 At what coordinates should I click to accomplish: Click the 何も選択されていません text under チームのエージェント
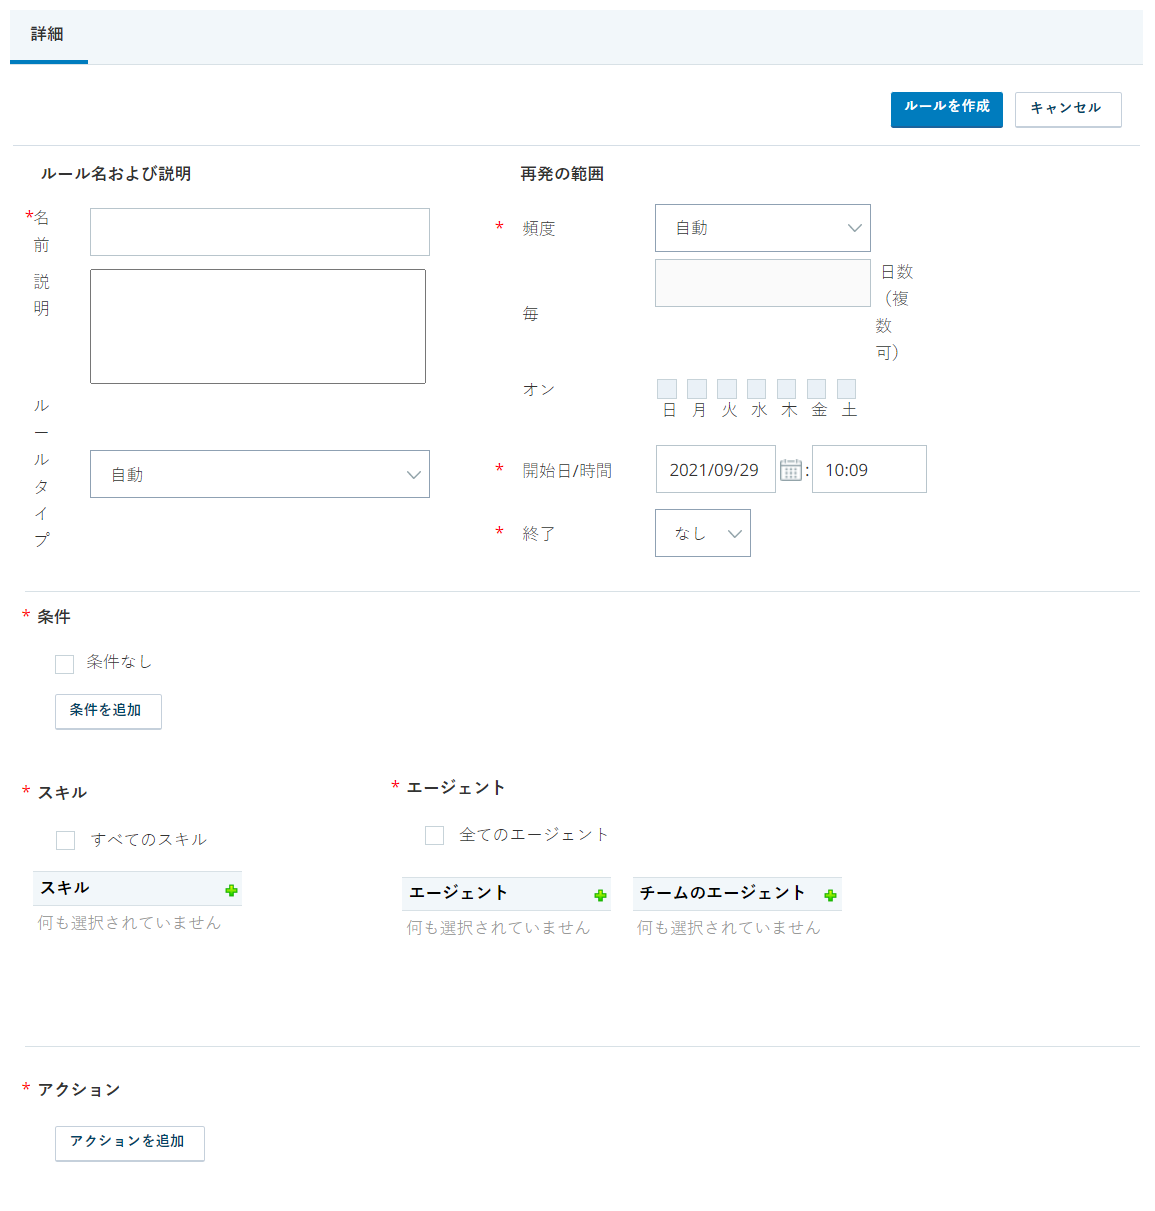[729, 928]
